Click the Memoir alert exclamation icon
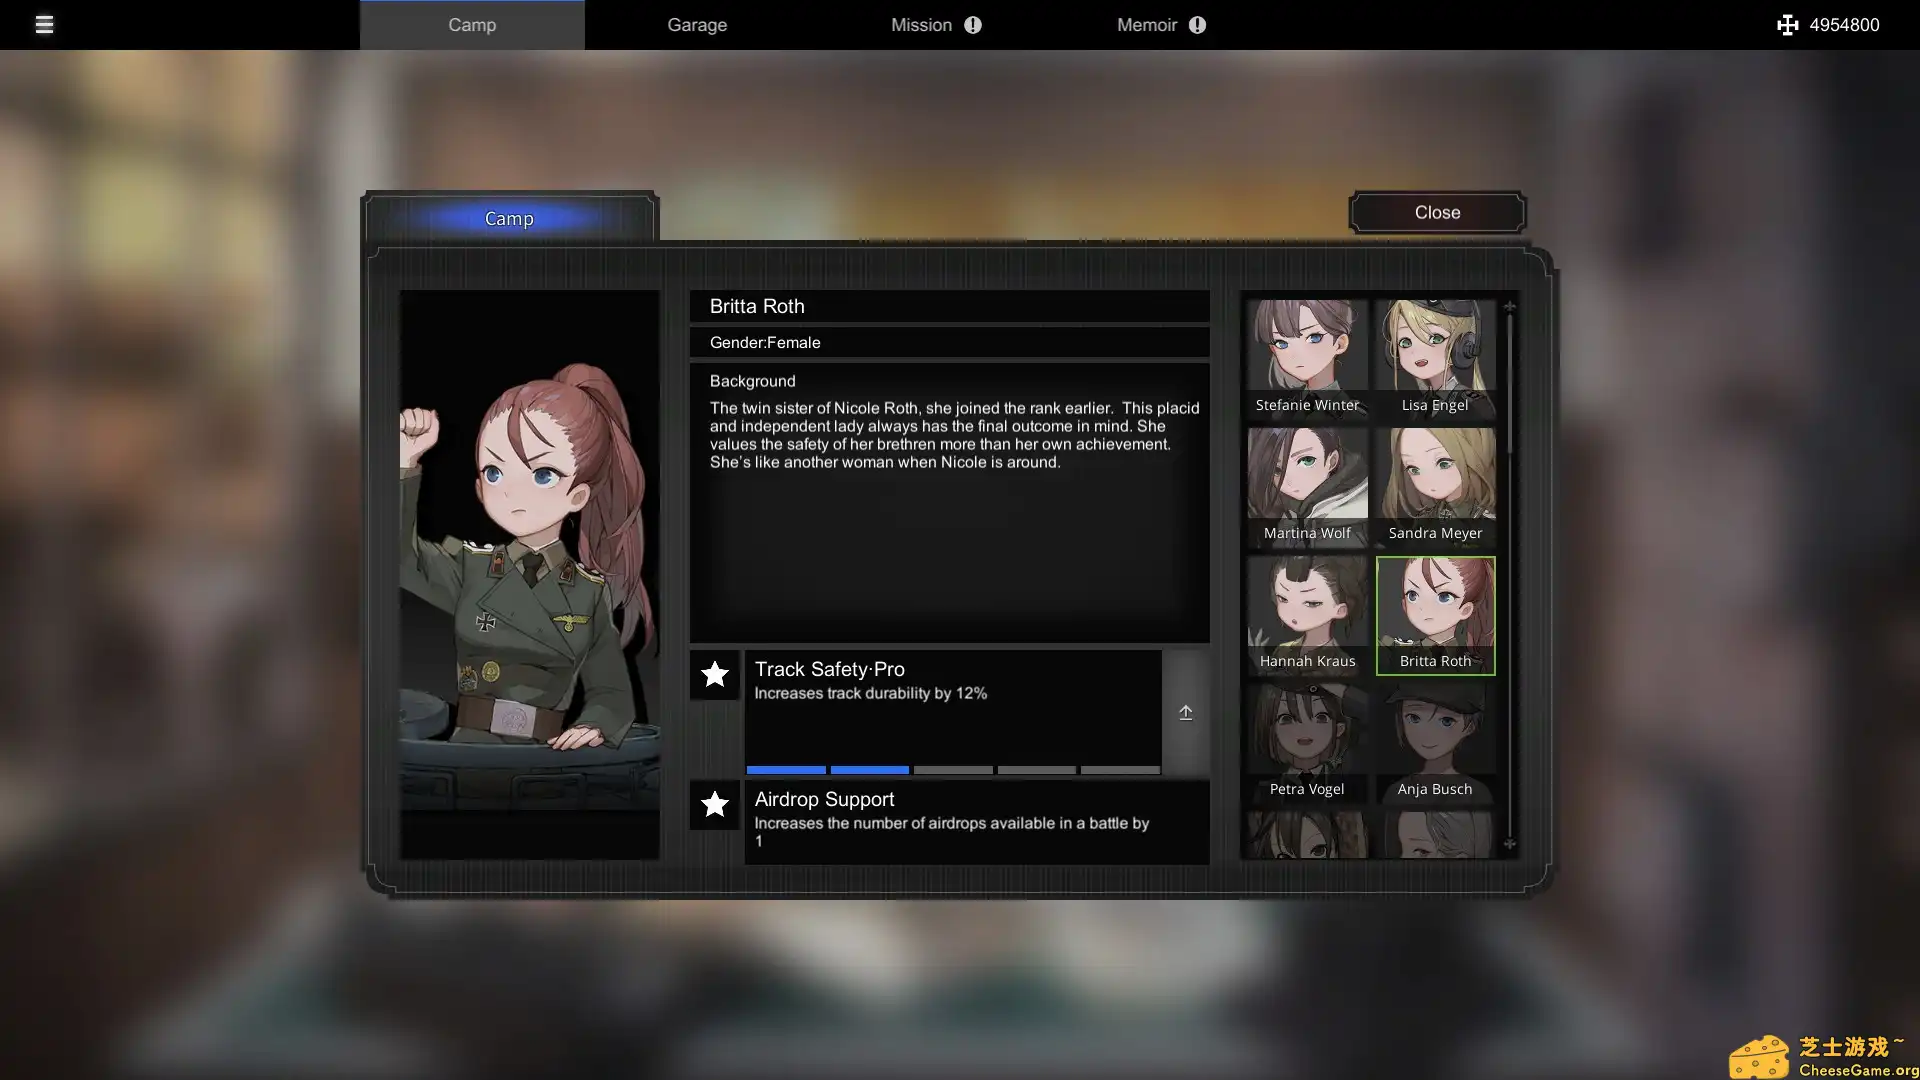Screen dimensions: 1920x1080 [x=1197, y=25]
